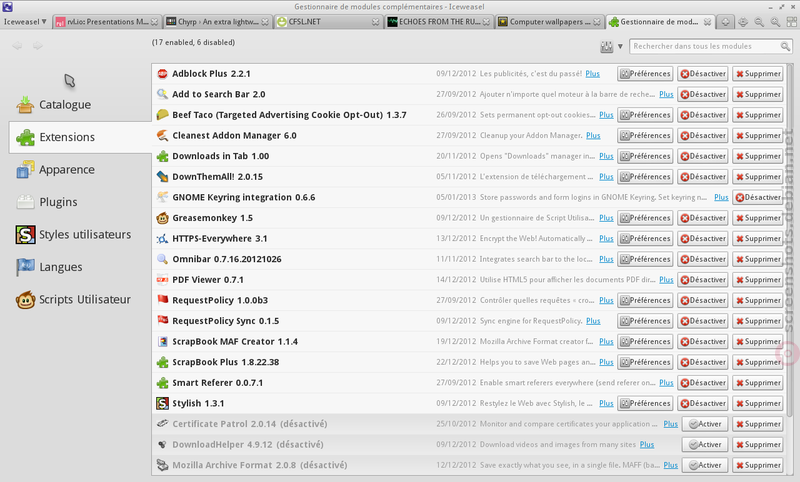
Task: Select the Apparence sidebar icon
Action: 25,169
